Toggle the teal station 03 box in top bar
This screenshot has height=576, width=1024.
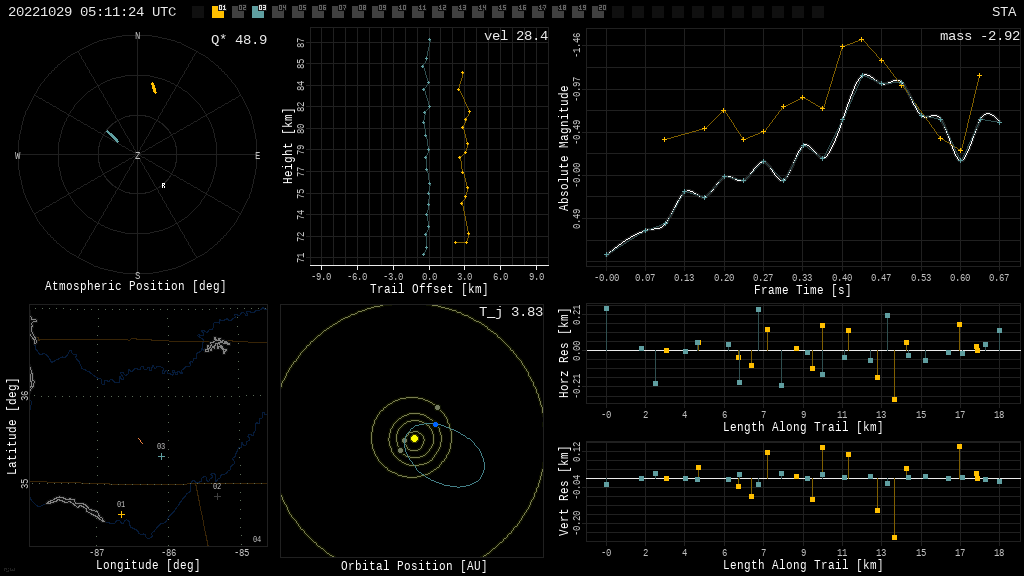pyautogui.click(x=258, y=12)
